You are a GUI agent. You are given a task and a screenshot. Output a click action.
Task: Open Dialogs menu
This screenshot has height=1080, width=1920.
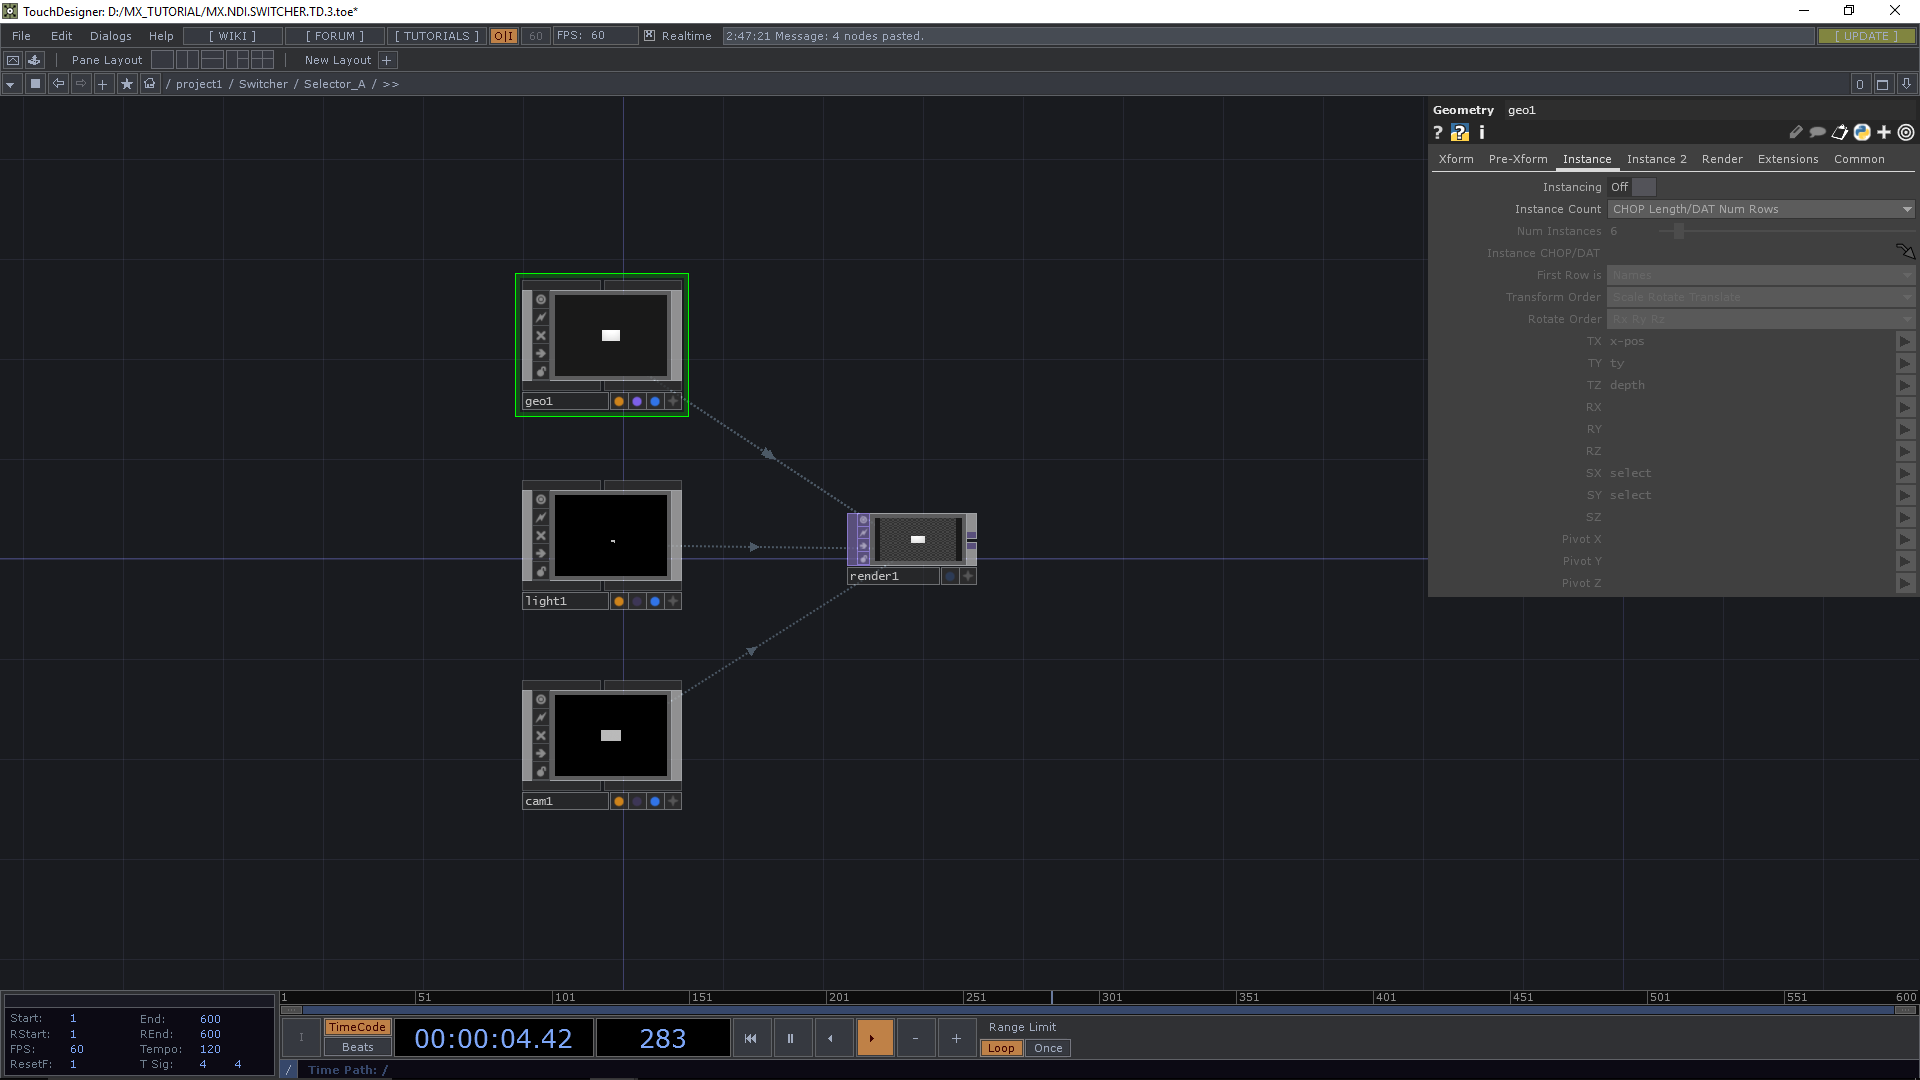[111, 36]
